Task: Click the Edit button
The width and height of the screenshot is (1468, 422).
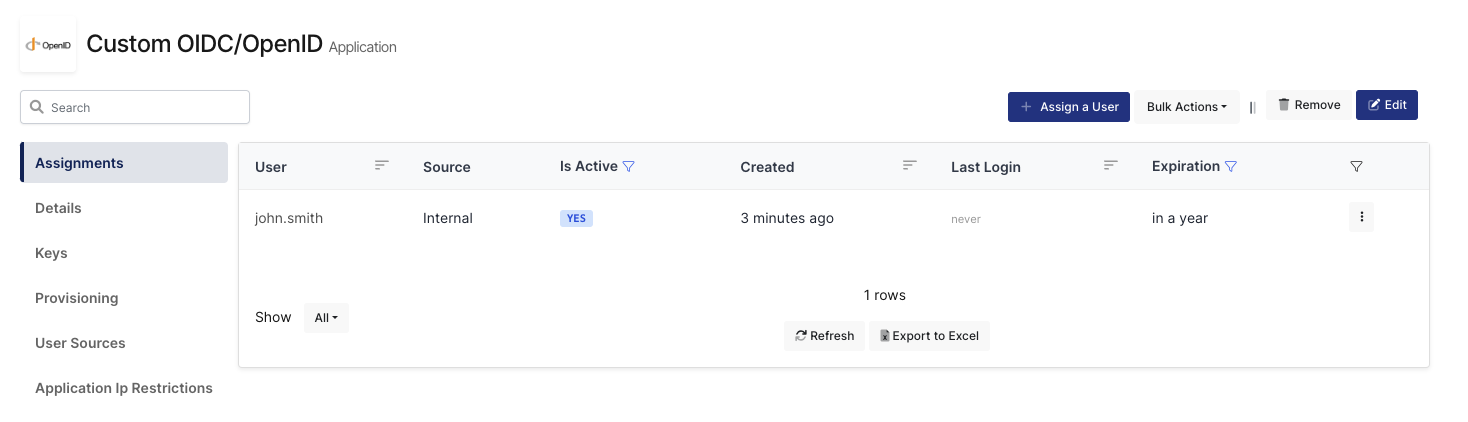Action: [x=1386, y=105]
